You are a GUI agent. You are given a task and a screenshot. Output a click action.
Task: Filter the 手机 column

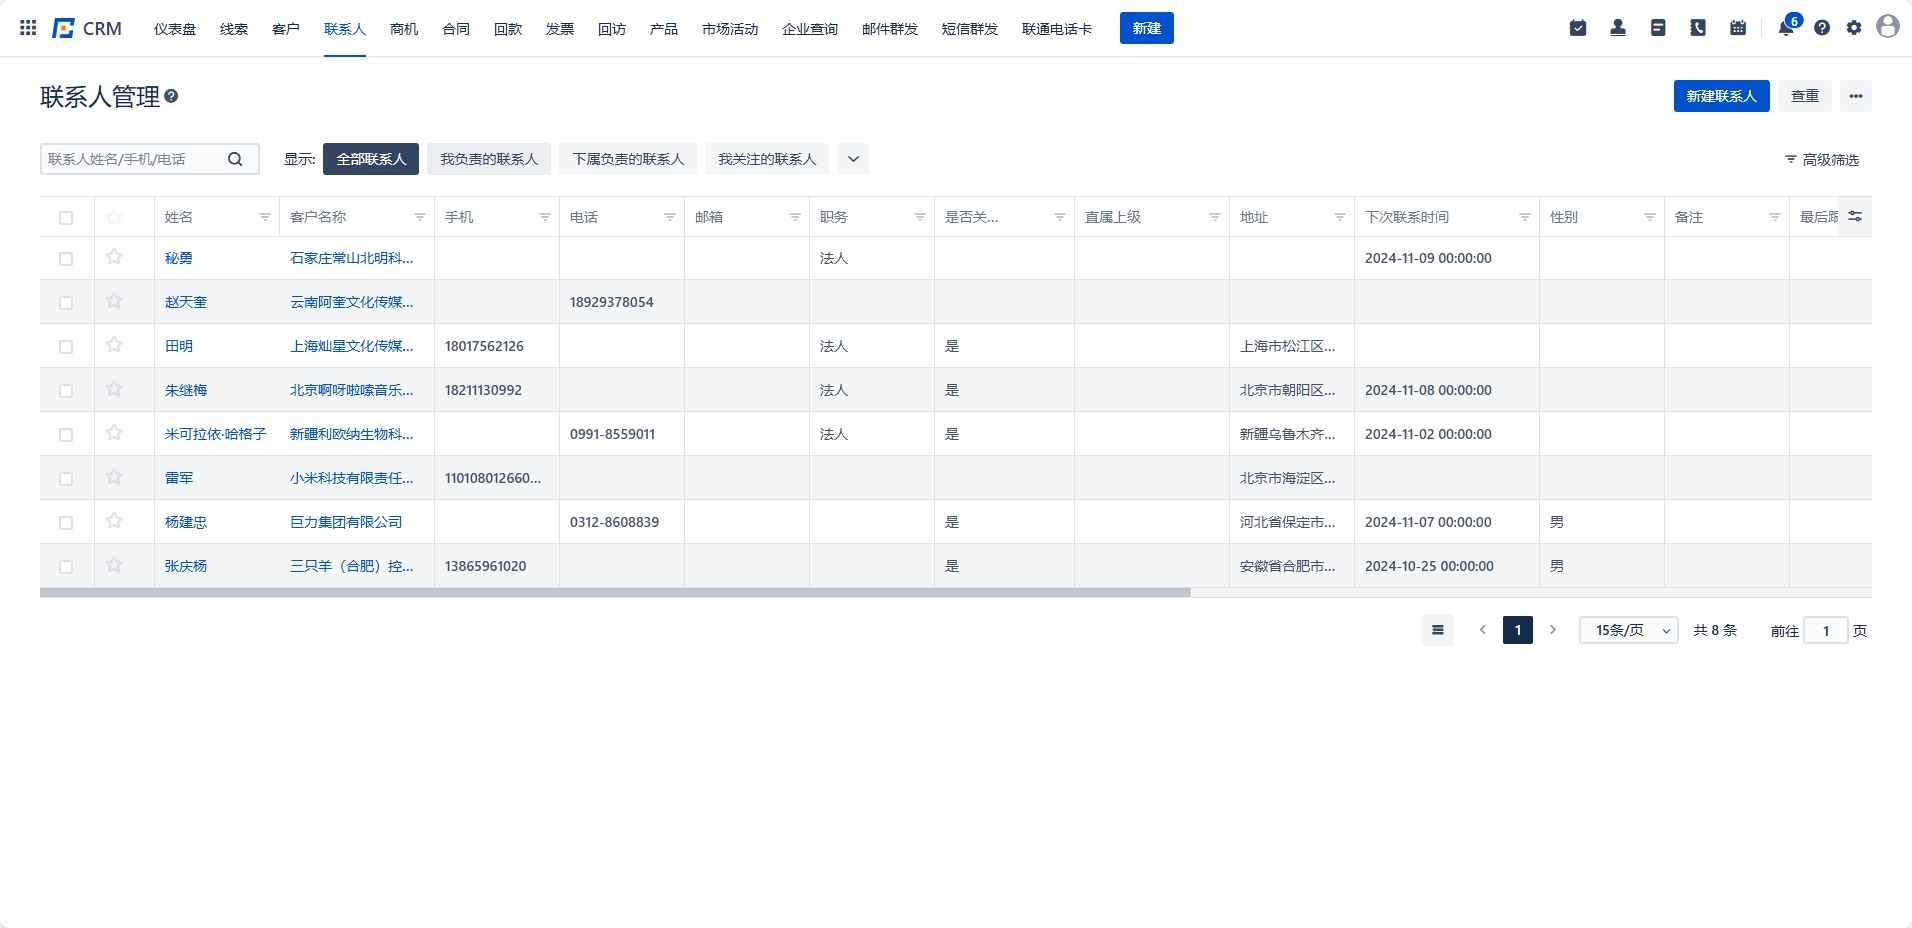pyautogui.click(x=545, y=217)
